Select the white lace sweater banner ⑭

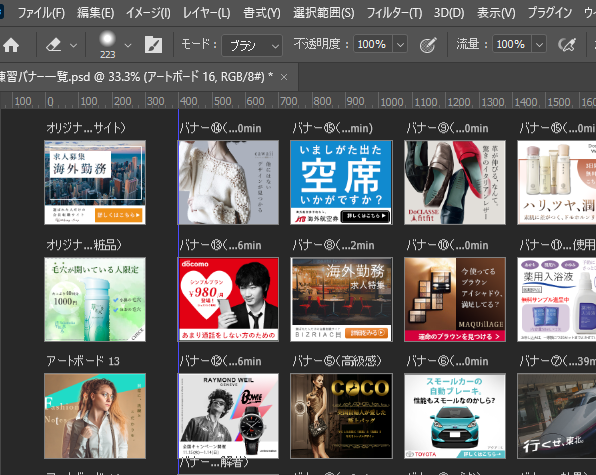coord(228,182)
